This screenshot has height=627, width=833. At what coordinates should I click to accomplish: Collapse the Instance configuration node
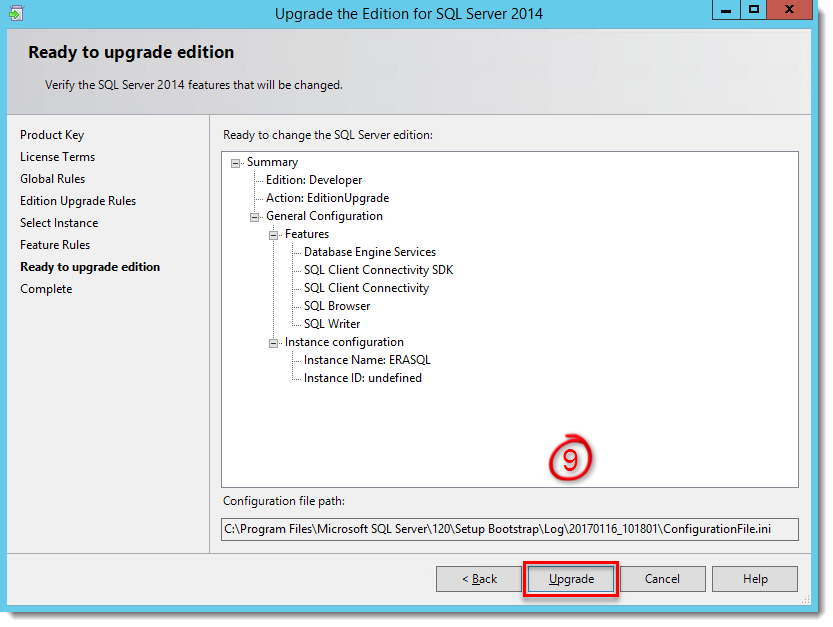(273, 343)
